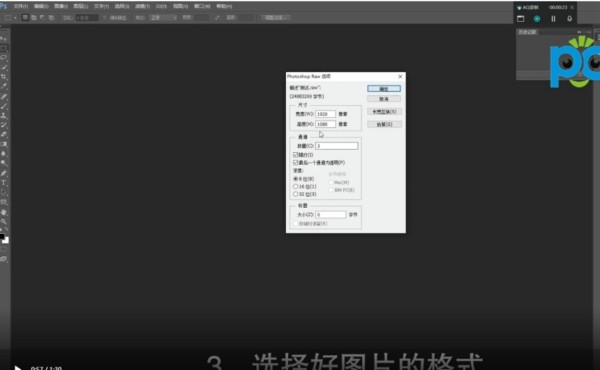The image size is (600, 370).
Task: Pause the screen recorder
Action: (x=553, y=19)
